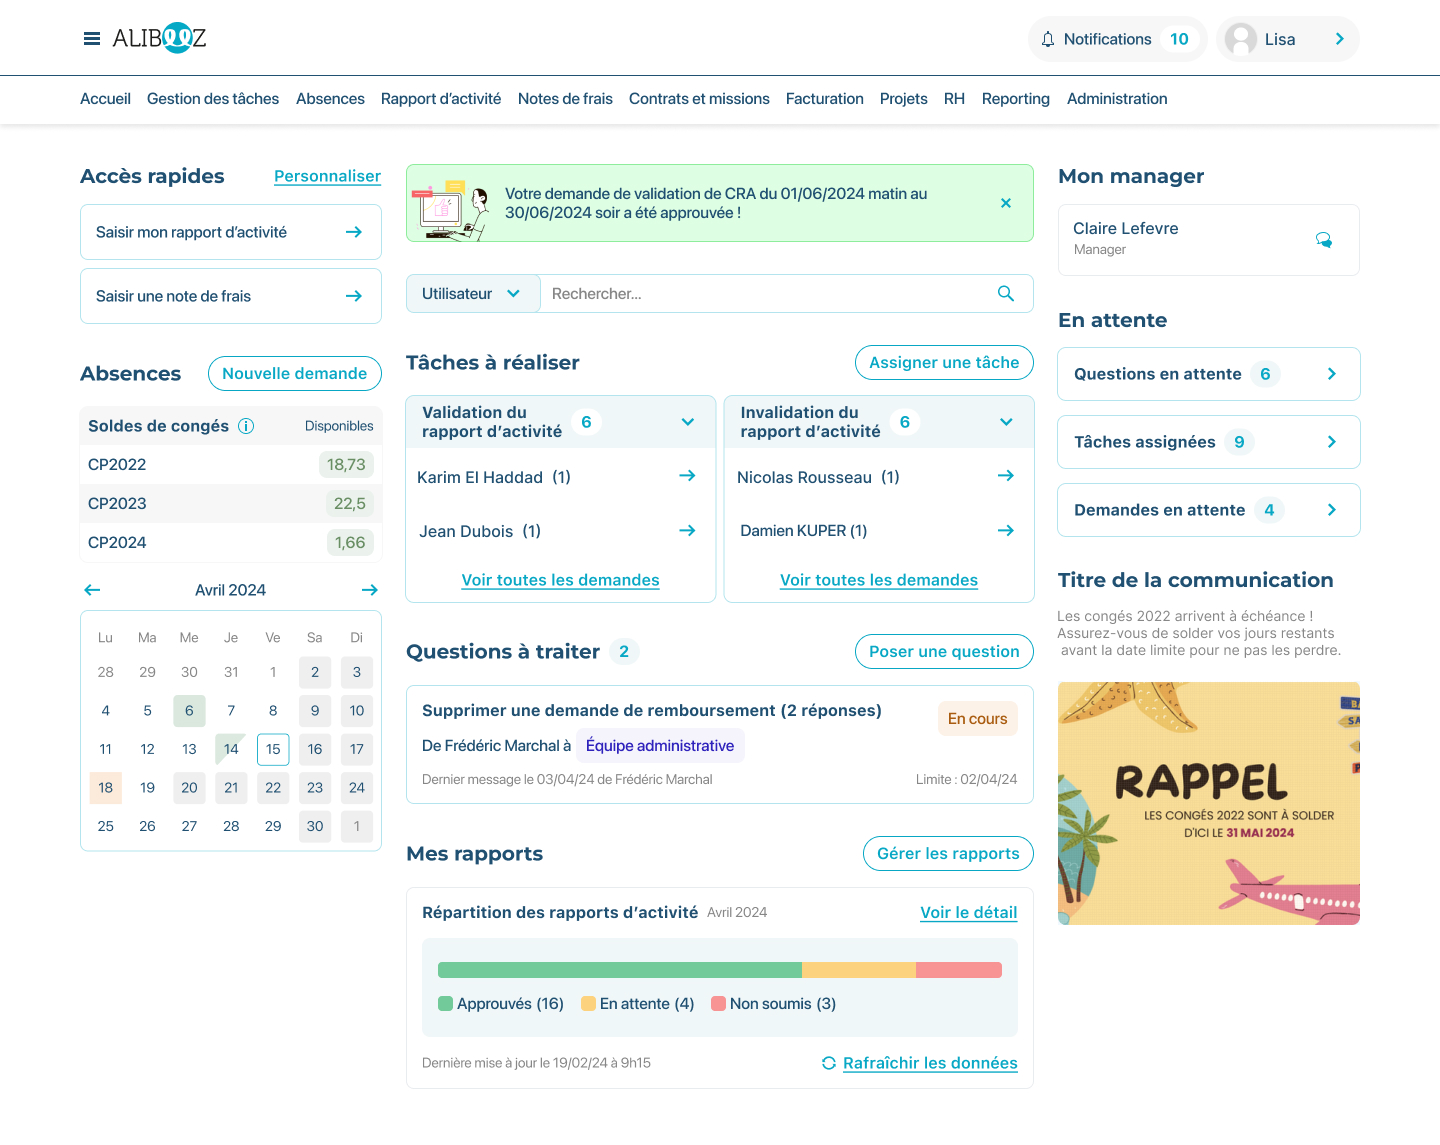1440x1145 pixels.
Task: Click the info icon next to Soldes de congés
Action: click(246, 426)
